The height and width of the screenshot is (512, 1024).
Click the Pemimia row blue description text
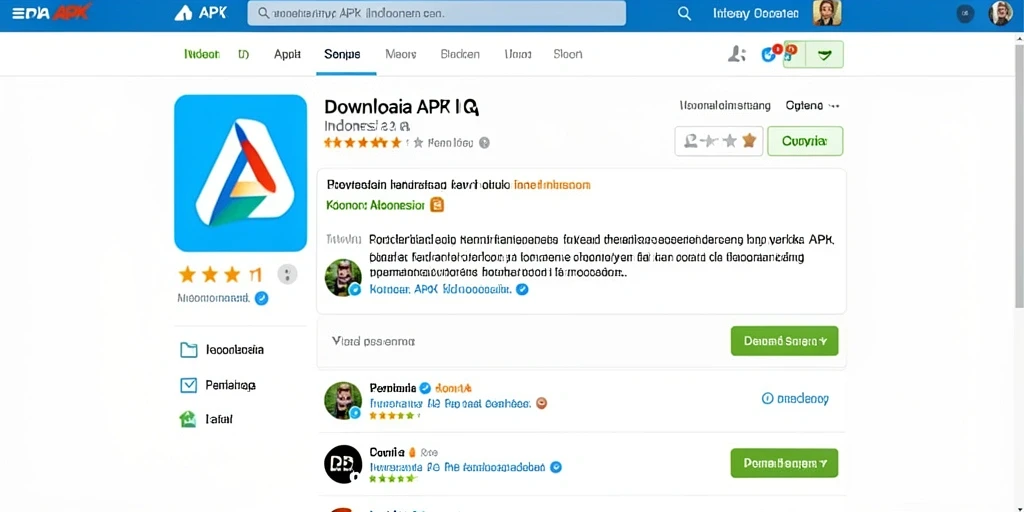tap(450, 404)
